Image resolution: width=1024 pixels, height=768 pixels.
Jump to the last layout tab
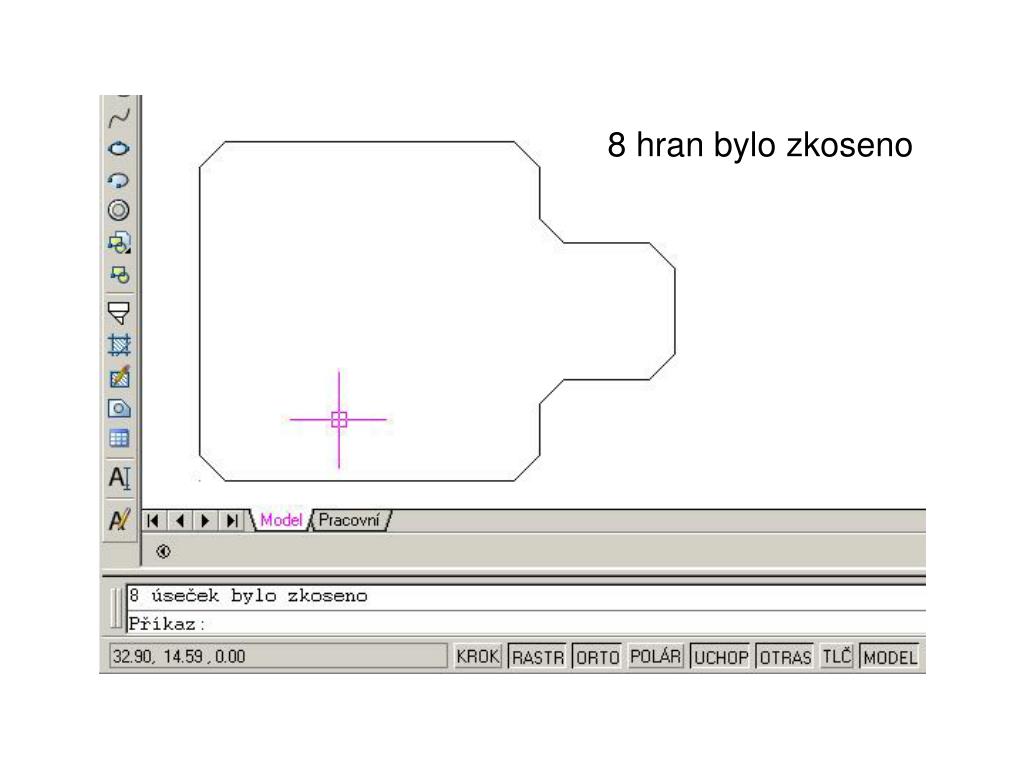pos(232,520)
